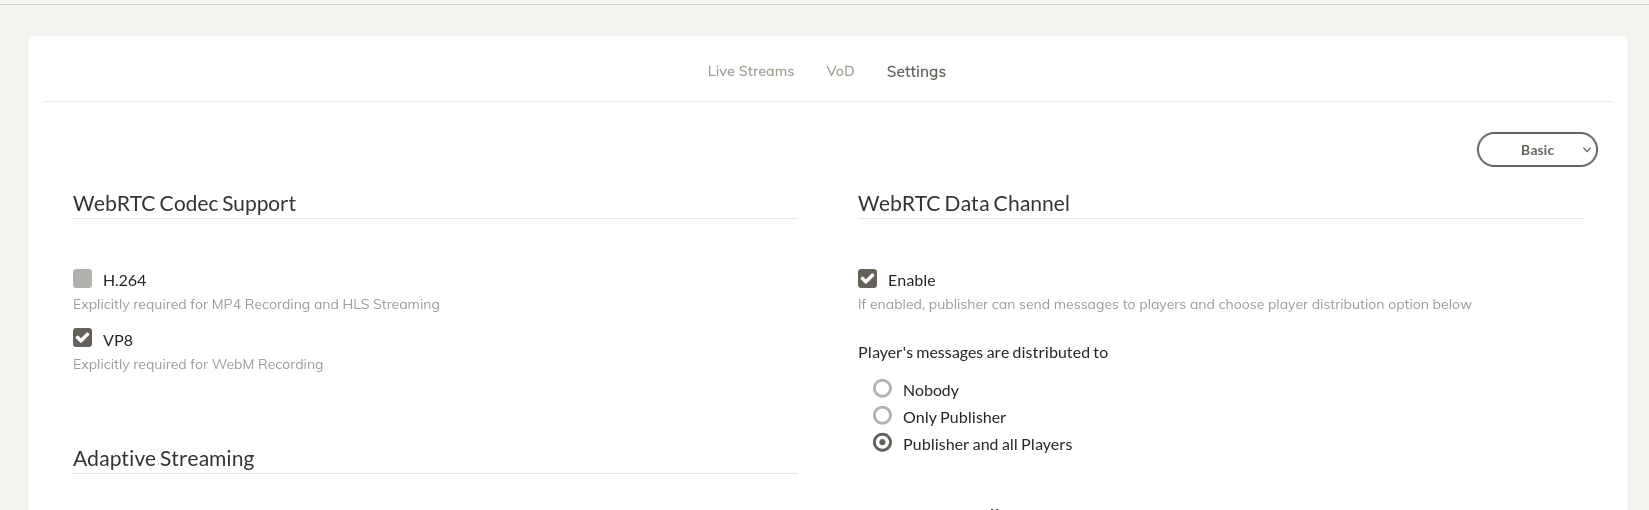Choose Only Publisher radio button
This screenshot has width=1649, height=510.
tap(882, 415)
